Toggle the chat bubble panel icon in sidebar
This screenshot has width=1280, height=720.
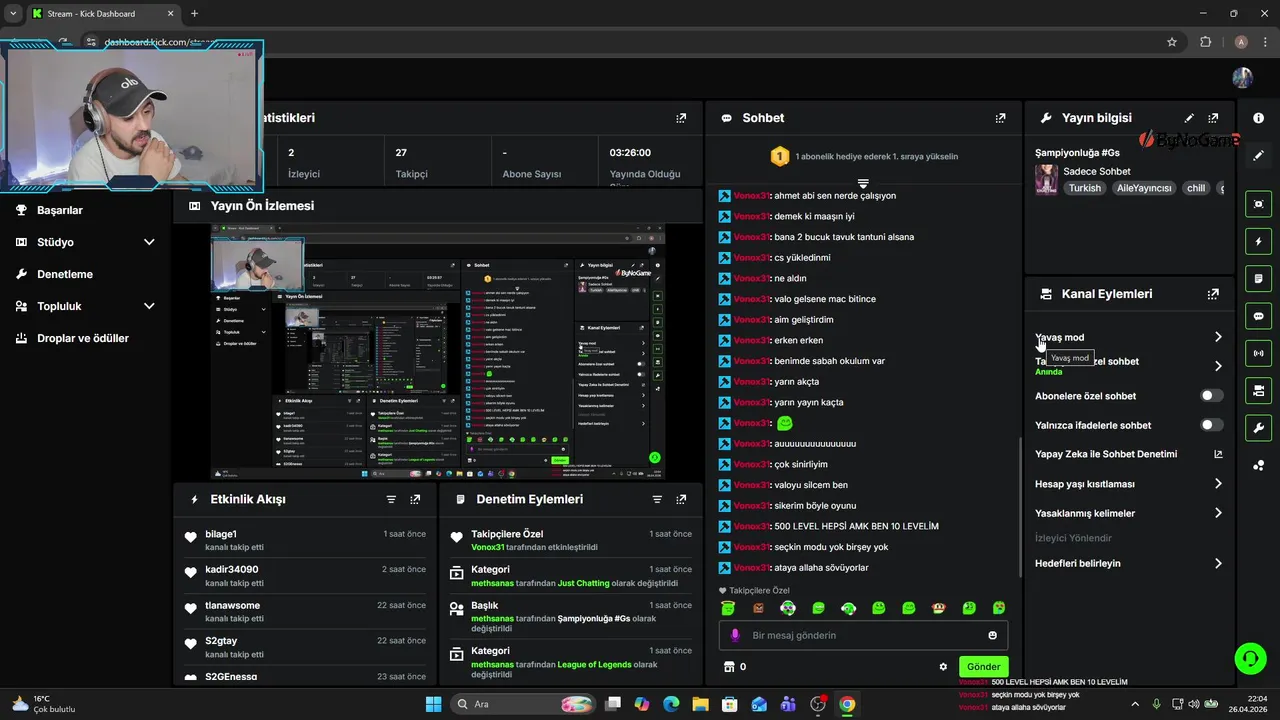tap(1258, 316)
